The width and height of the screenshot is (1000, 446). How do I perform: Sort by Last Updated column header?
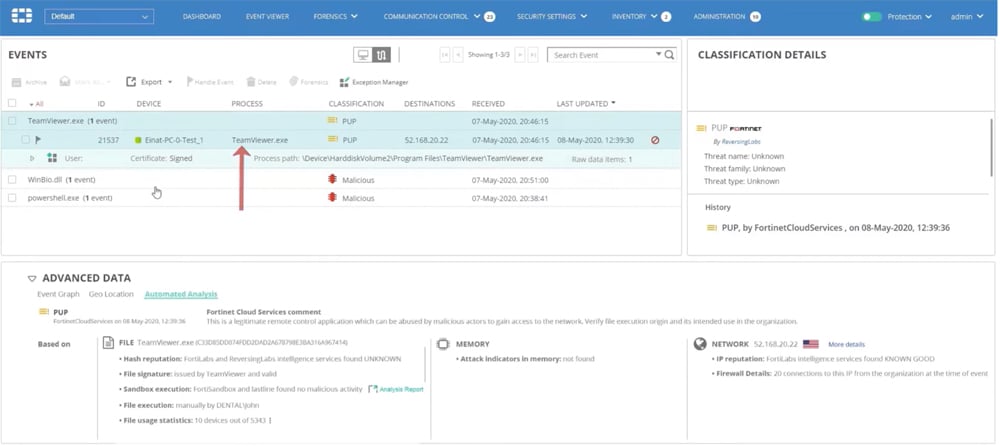coord(585,103)
